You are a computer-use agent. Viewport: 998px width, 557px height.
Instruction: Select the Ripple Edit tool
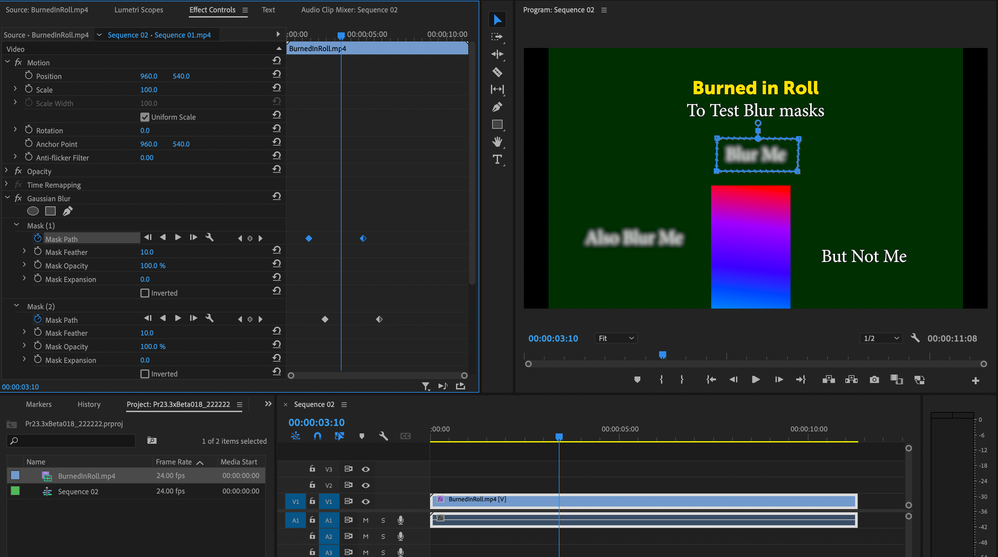[497, 55]
